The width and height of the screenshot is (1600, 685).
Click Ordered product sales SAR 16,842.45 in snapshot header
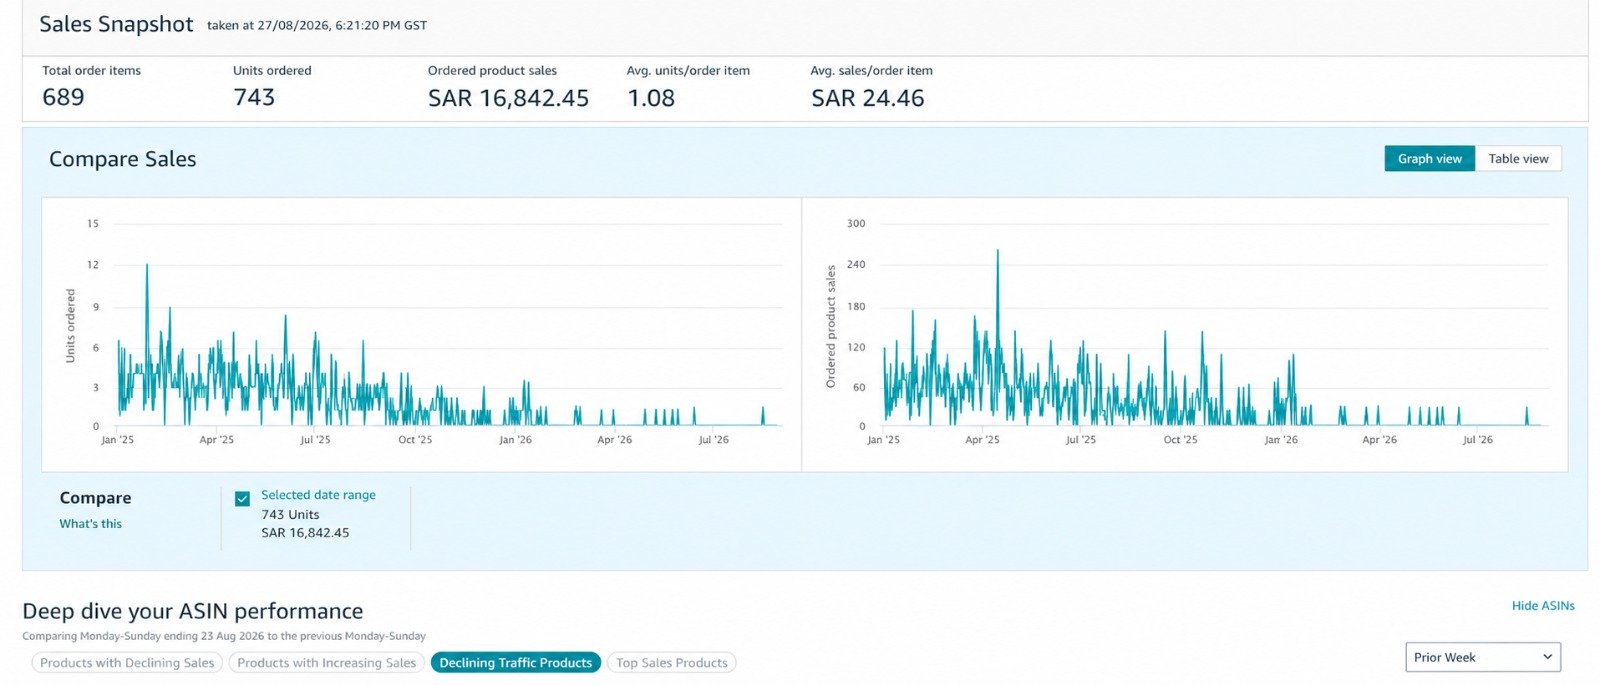click(x=508, y=98)
